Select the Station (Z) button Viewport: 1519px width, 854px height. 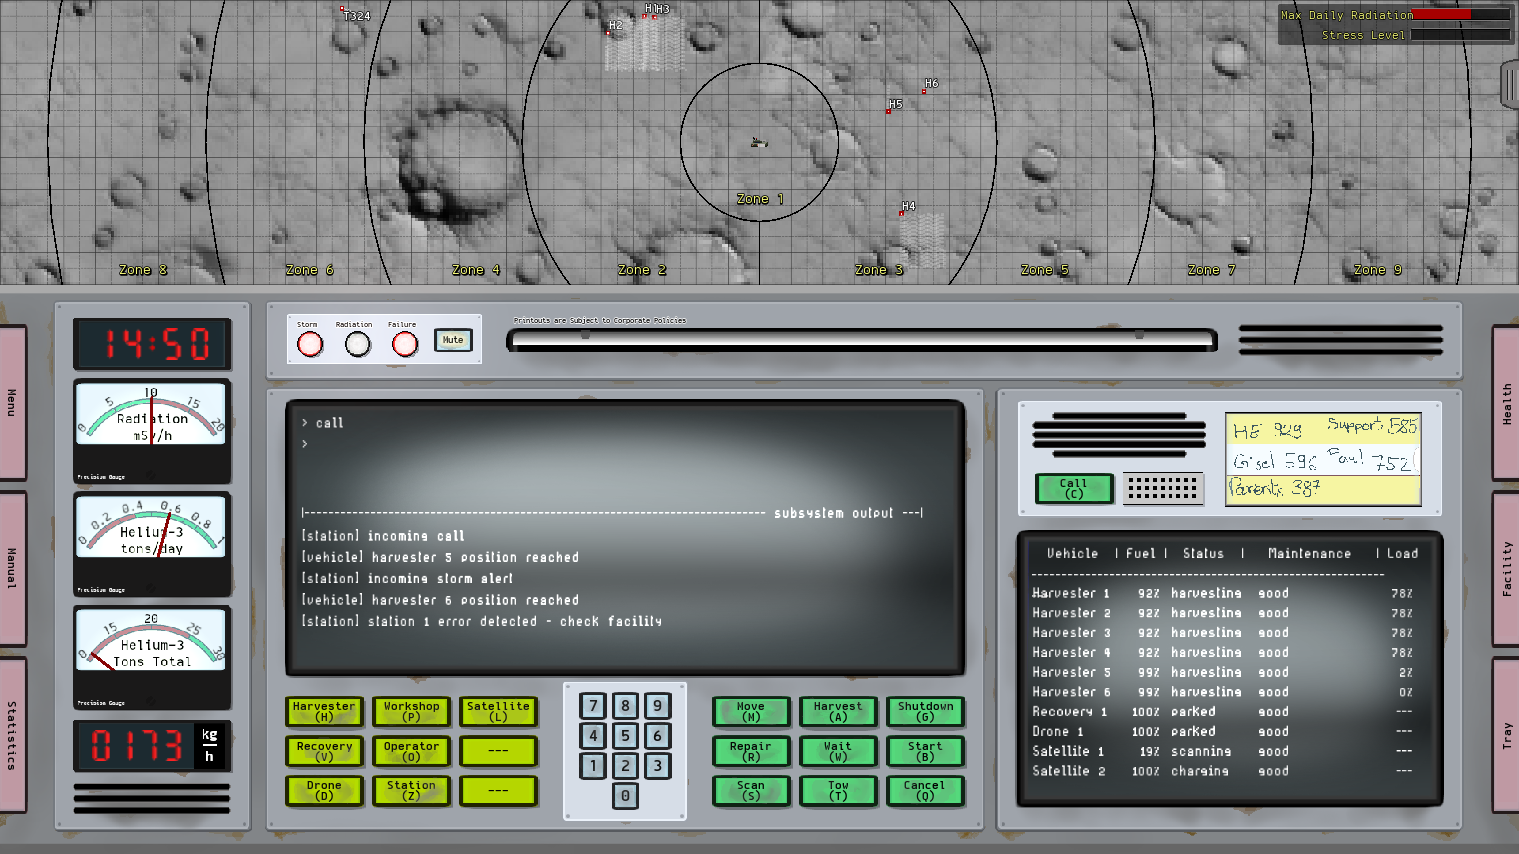point(411,791)
